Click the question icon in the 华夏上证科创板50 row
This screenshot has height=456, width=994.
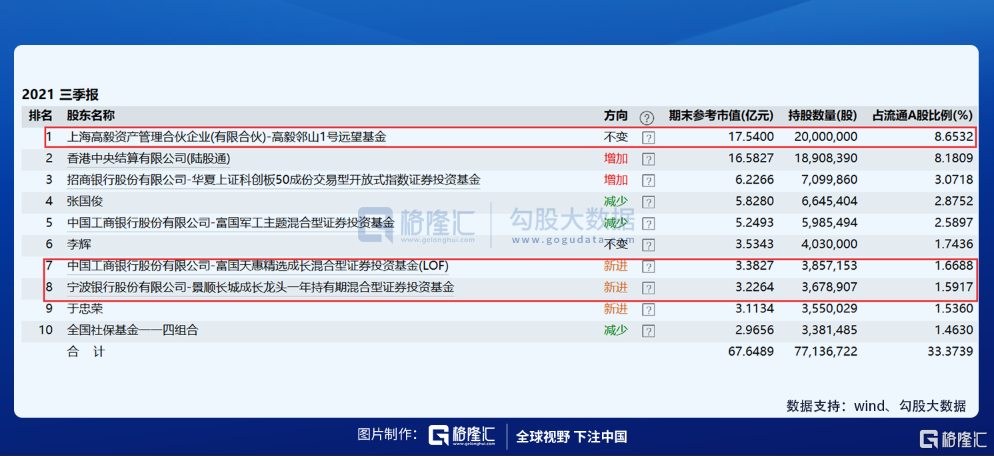[x=648, y=180]
